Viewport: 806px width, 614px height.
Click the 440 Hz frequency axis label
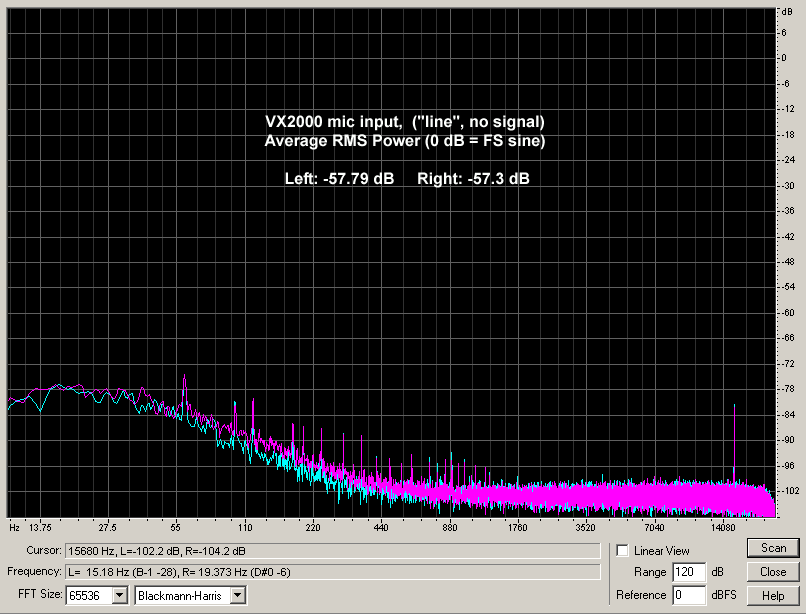click(381, 528)
